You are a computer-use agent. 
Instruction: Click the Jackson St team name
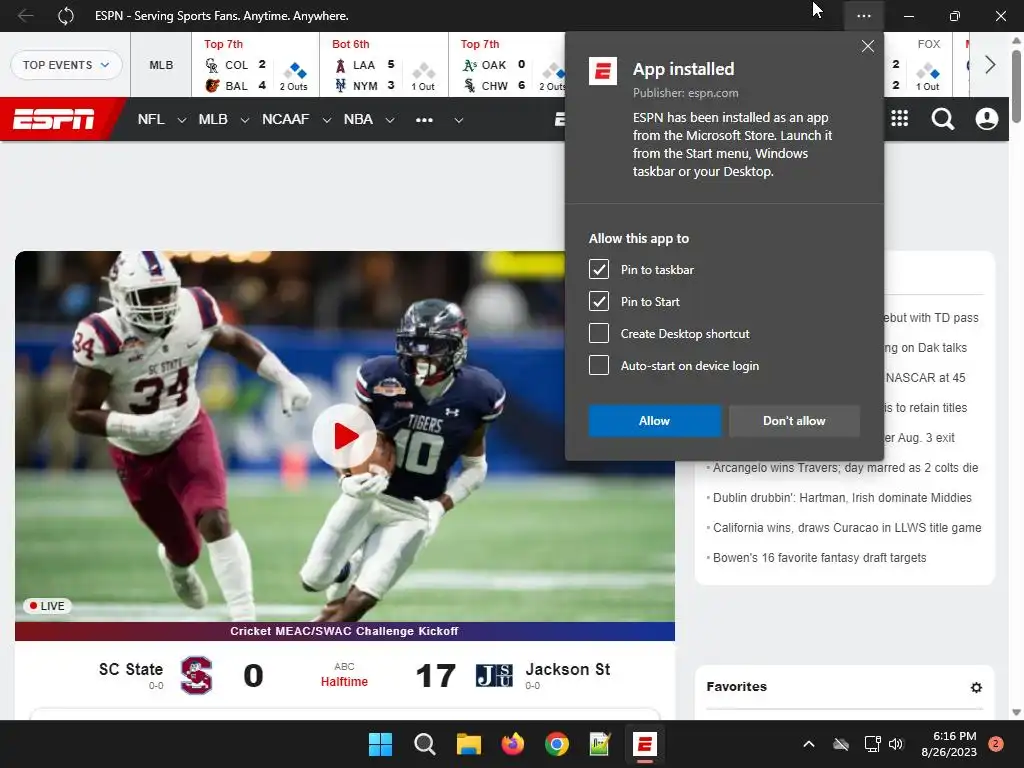click(568, 669)
